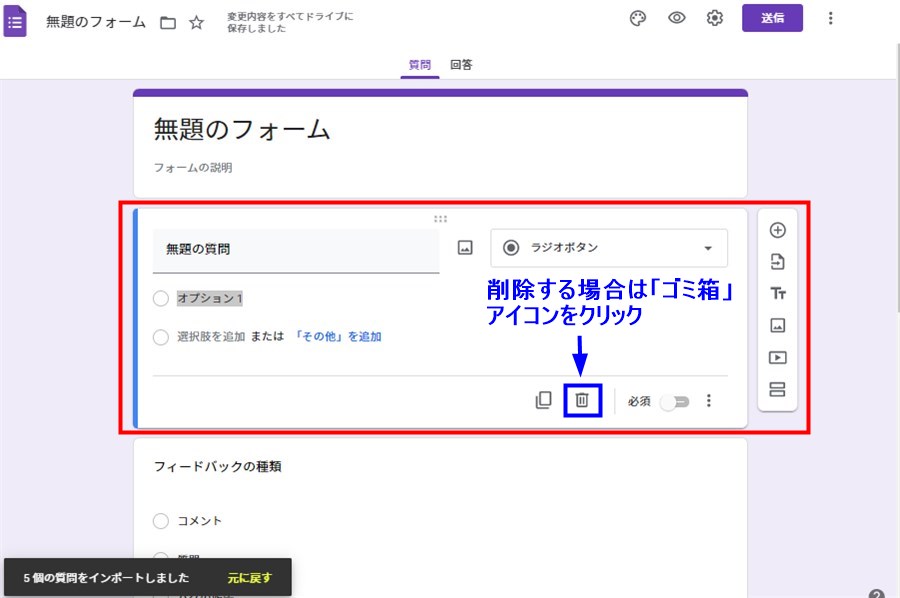Toggle the 必須 required switch

click(675, 401)
